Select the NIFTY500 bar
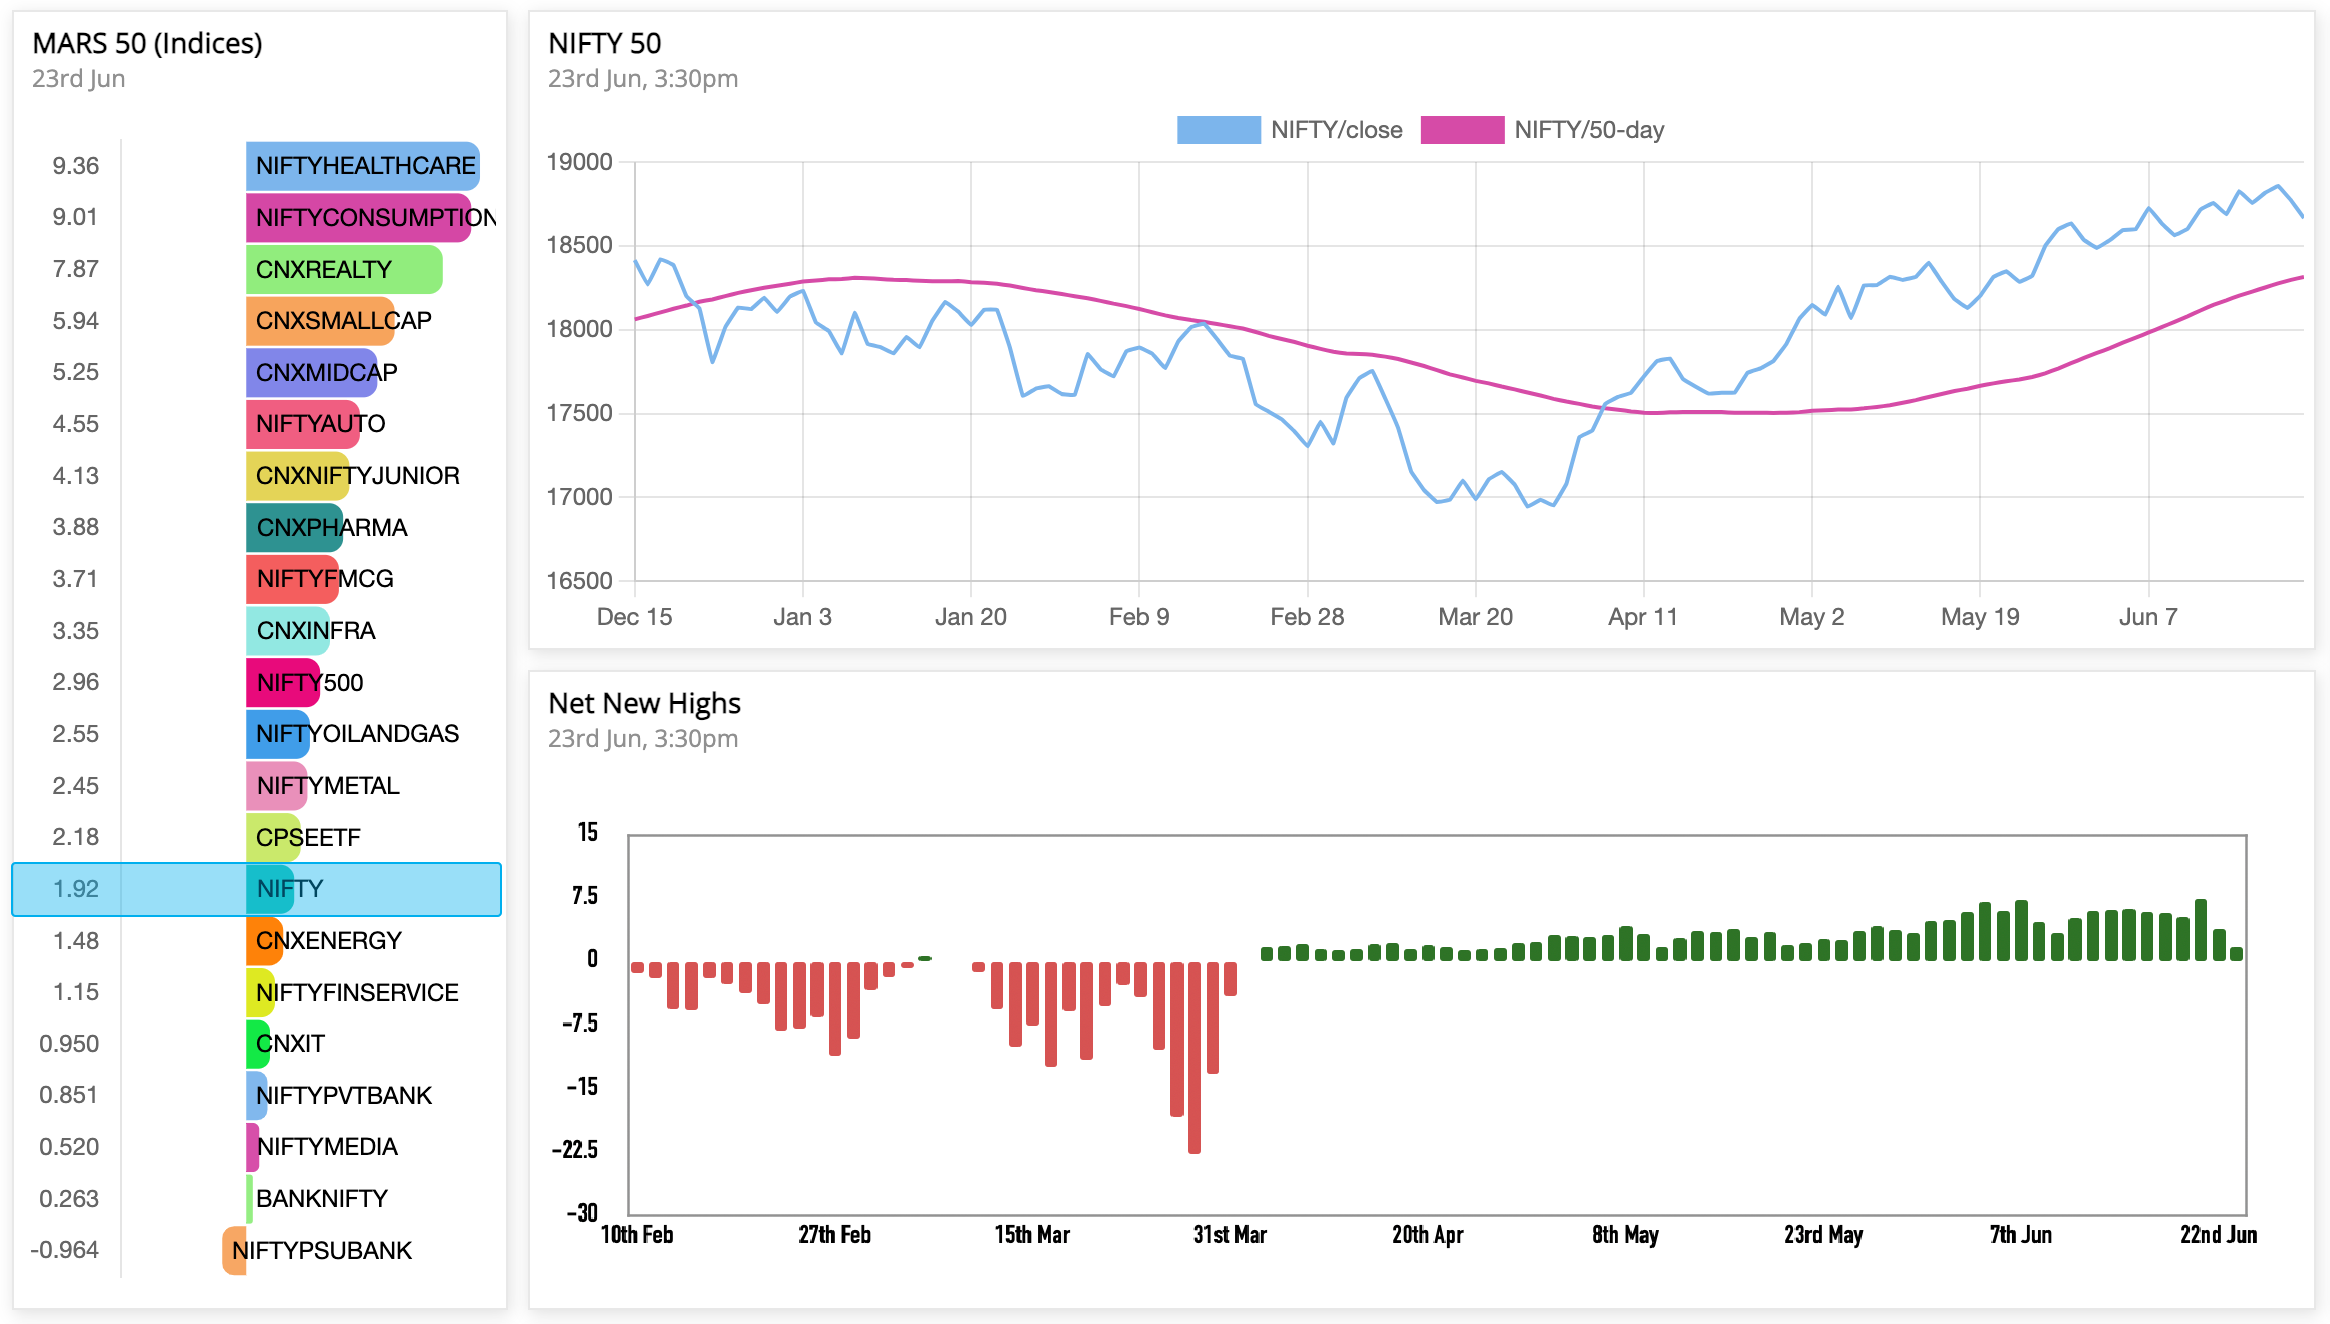The height and width of the screenshot is (1324, 2330). click(283, 683)
